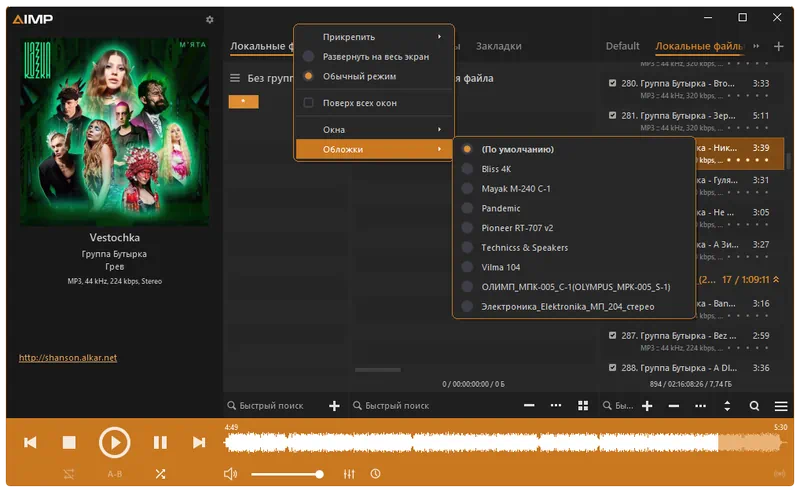Stop playback with the square button
The width and height of the screenshot is (800, 492).
click(69, 442)
